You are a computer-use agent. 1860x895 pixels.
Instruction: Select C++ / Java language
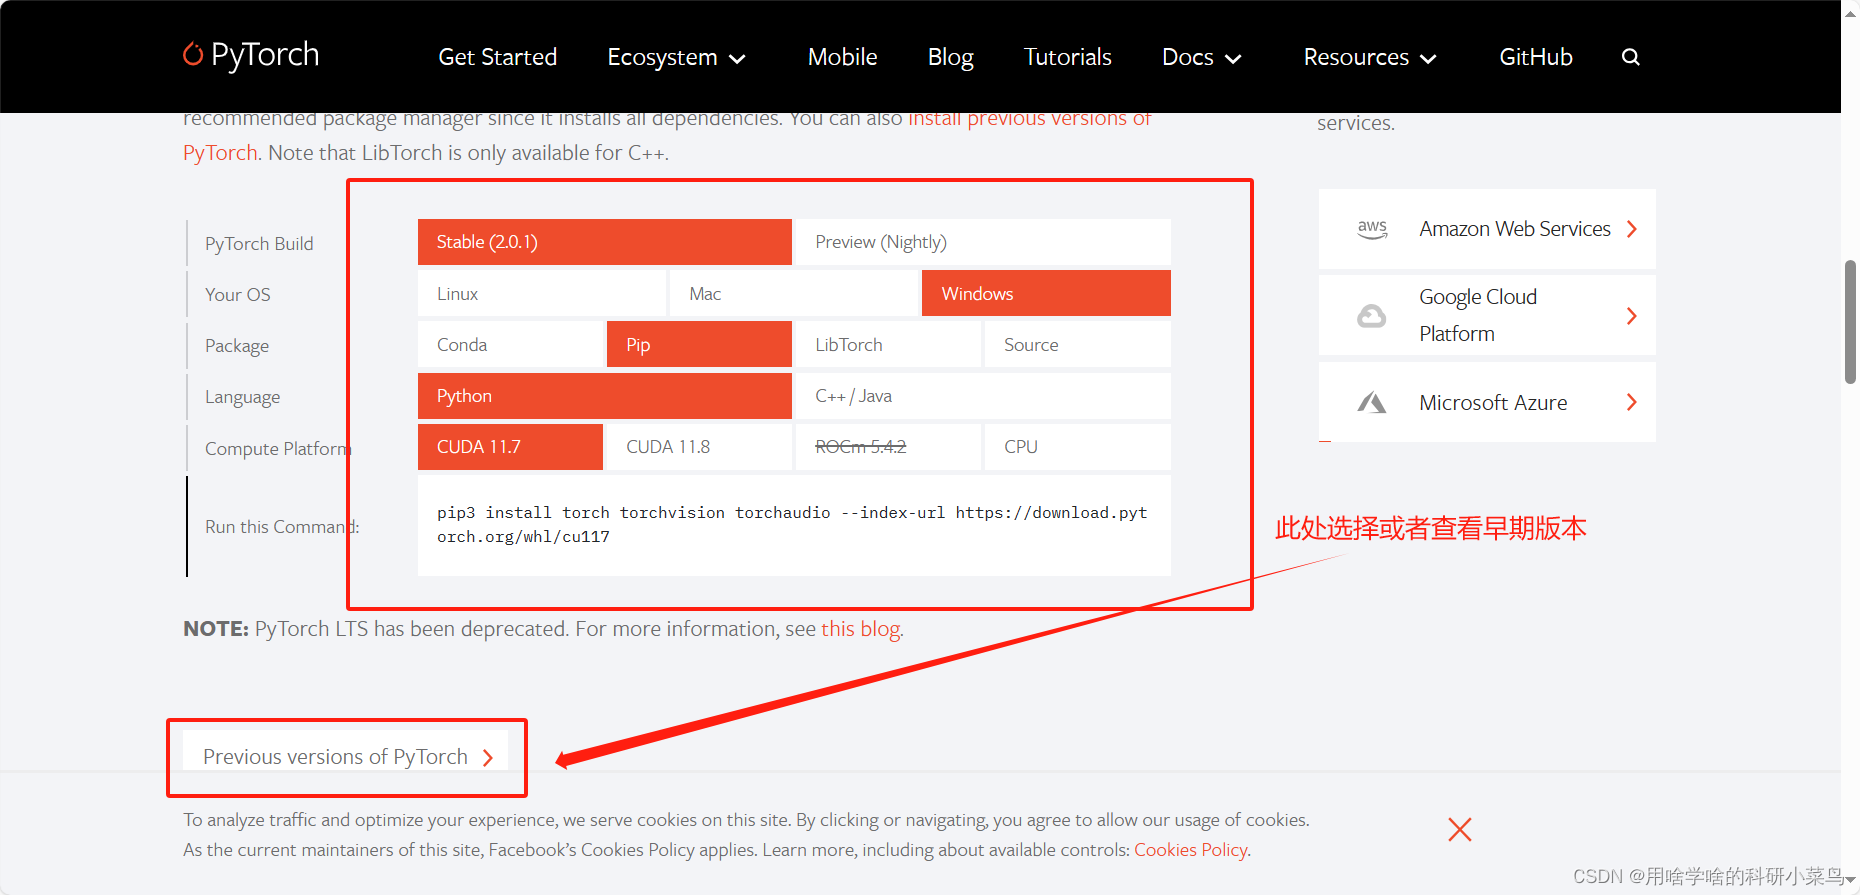(x=983, y=396)
